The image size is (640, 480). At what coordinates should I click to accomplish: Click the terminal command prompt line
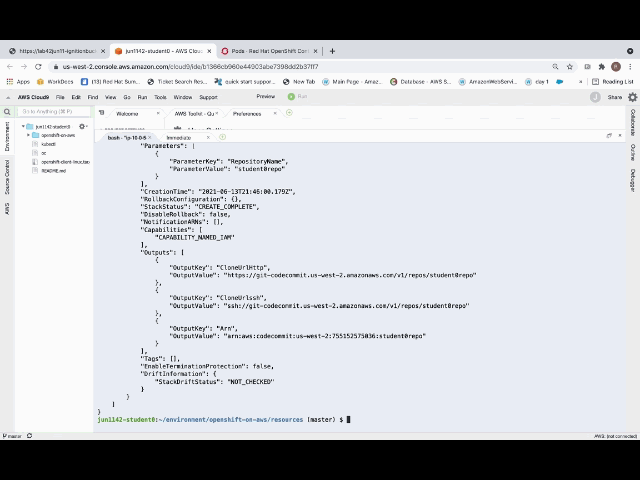pyautogui.click(x=224, y=420)
